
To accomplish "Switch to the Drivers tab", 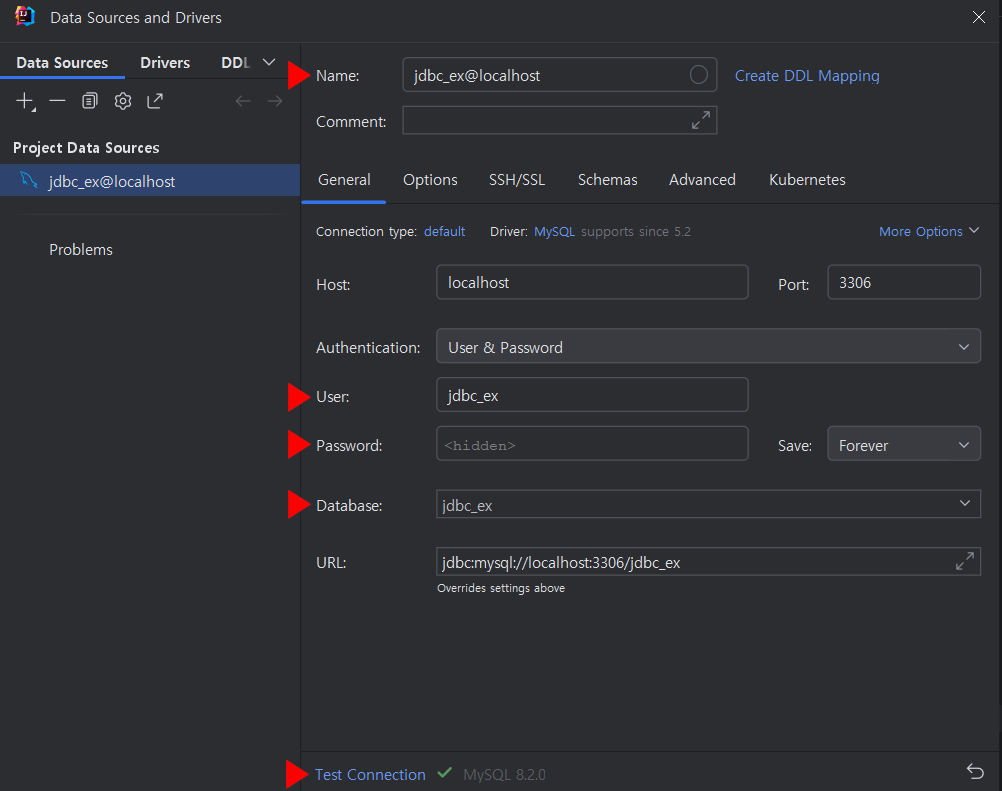I will (x=165, y=63).
